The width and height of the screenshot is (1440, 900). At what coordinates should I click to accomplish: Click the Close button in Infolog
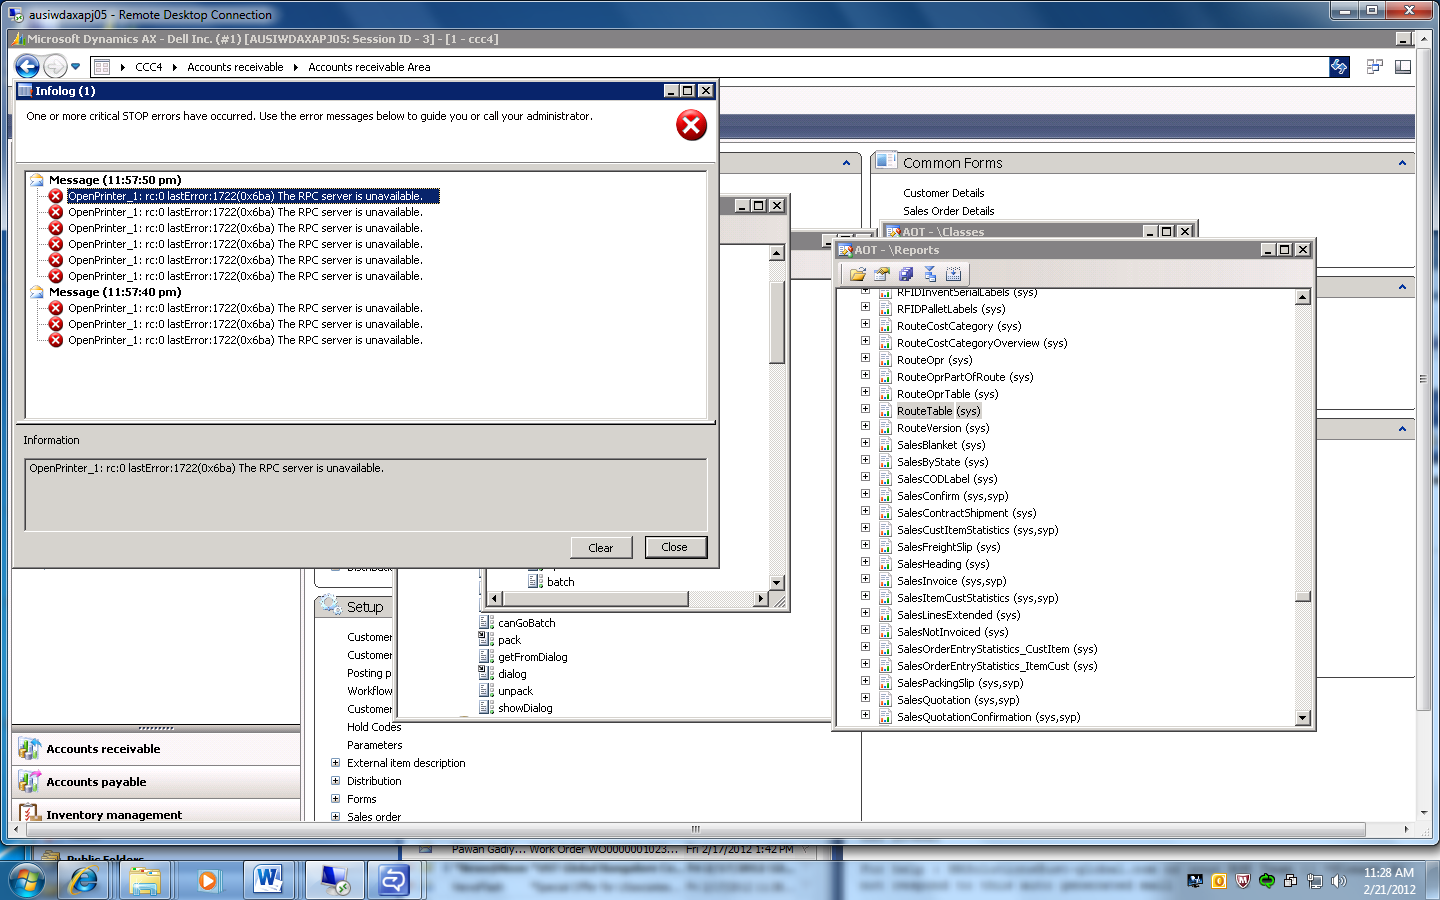[x=675, y=547]
